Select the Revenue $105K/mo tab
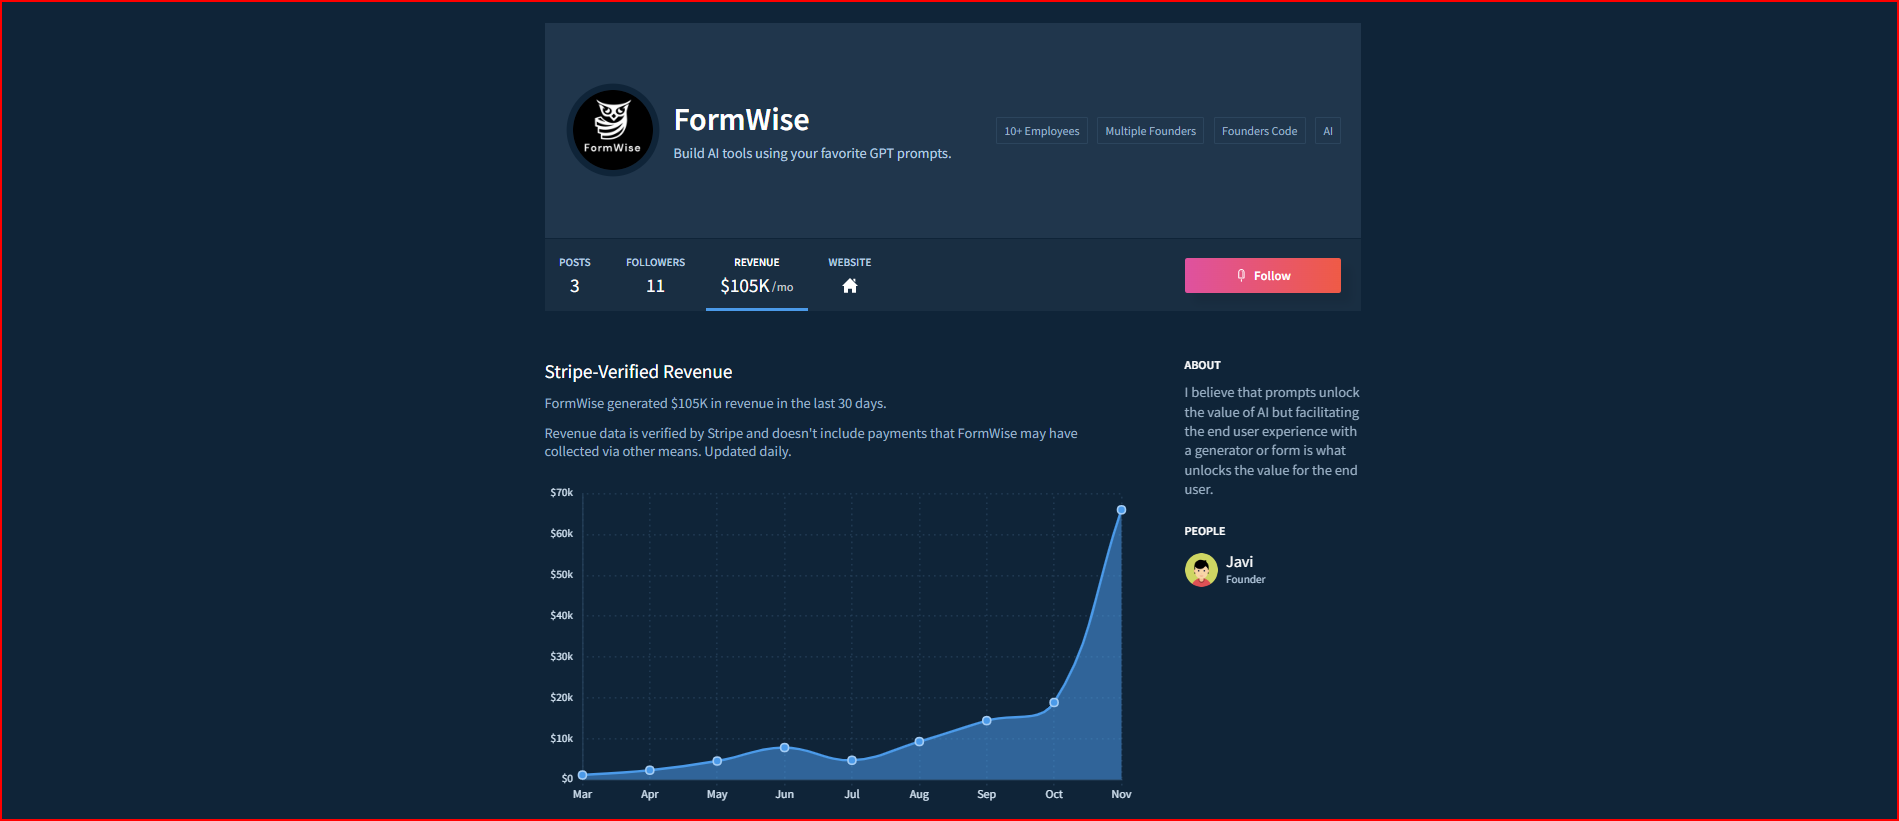This screenshot has height=821, width=1899. 757,275
